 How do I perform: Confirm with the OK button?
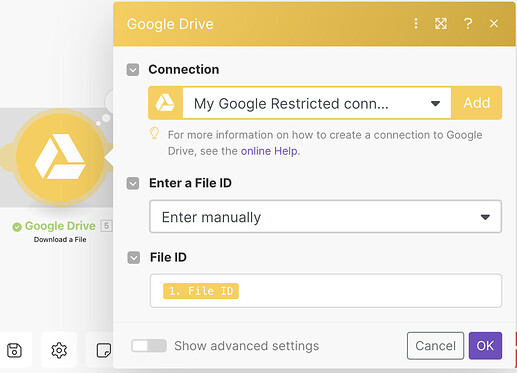(485, 346)
